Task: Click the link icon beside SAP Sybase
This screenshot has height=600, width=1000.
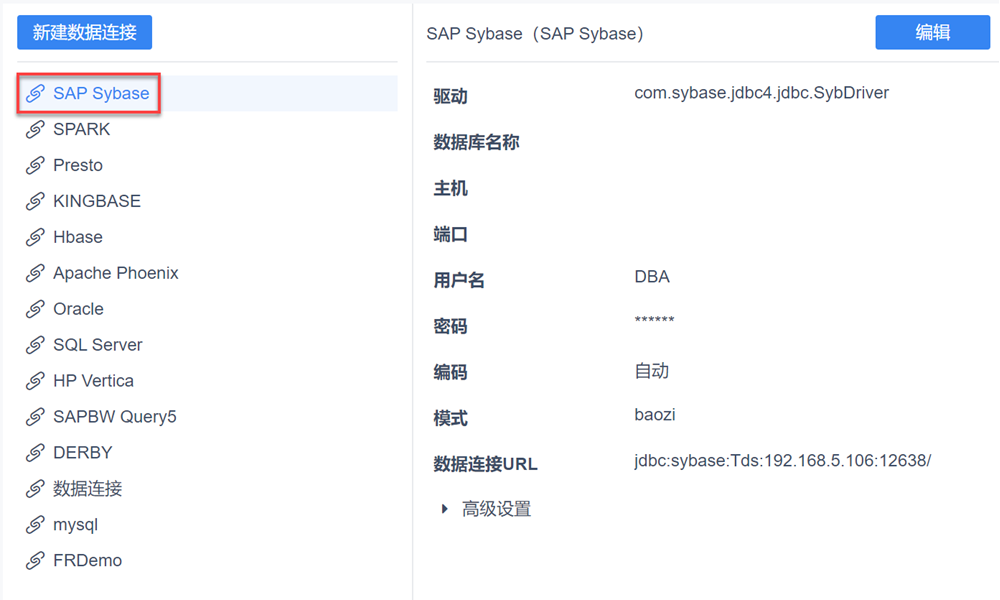Action: pos(35,94)
